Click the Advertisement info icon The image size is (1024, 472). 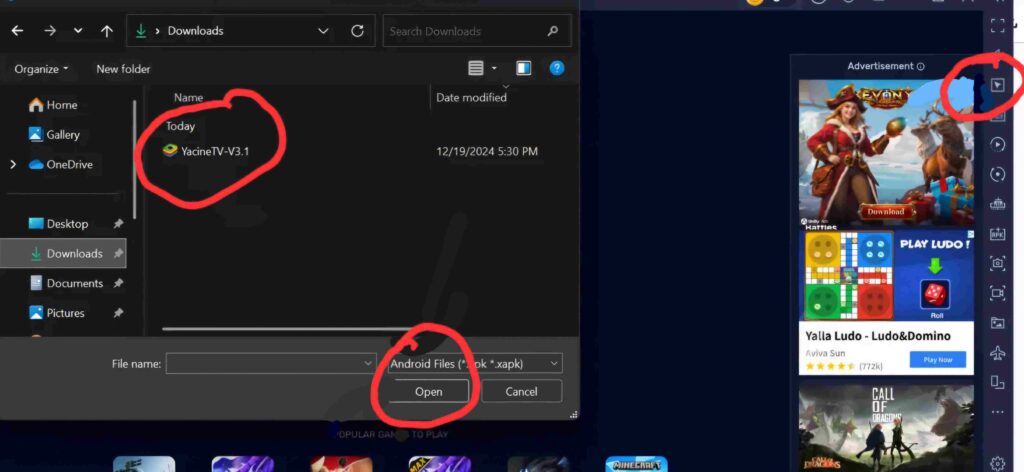pos(921,67)
